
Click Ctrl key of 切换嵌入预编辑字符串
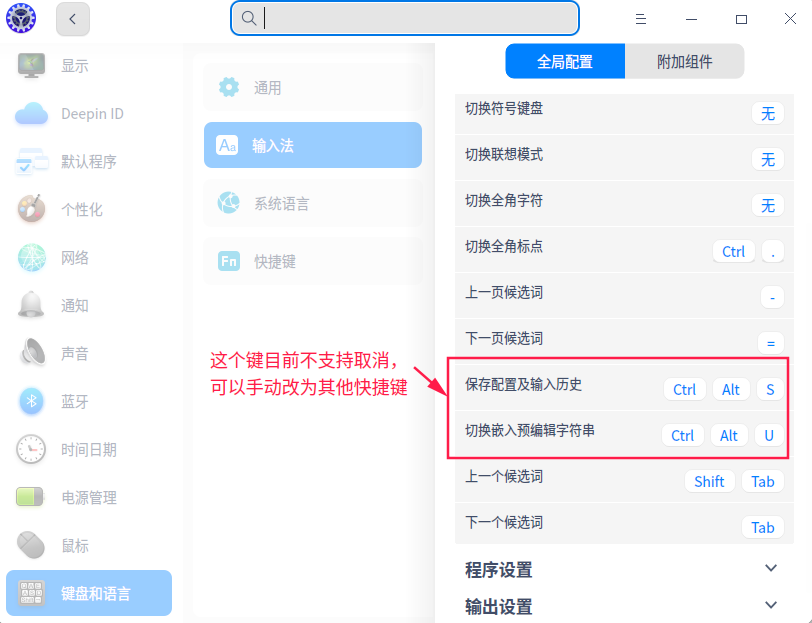click(683, 436)
